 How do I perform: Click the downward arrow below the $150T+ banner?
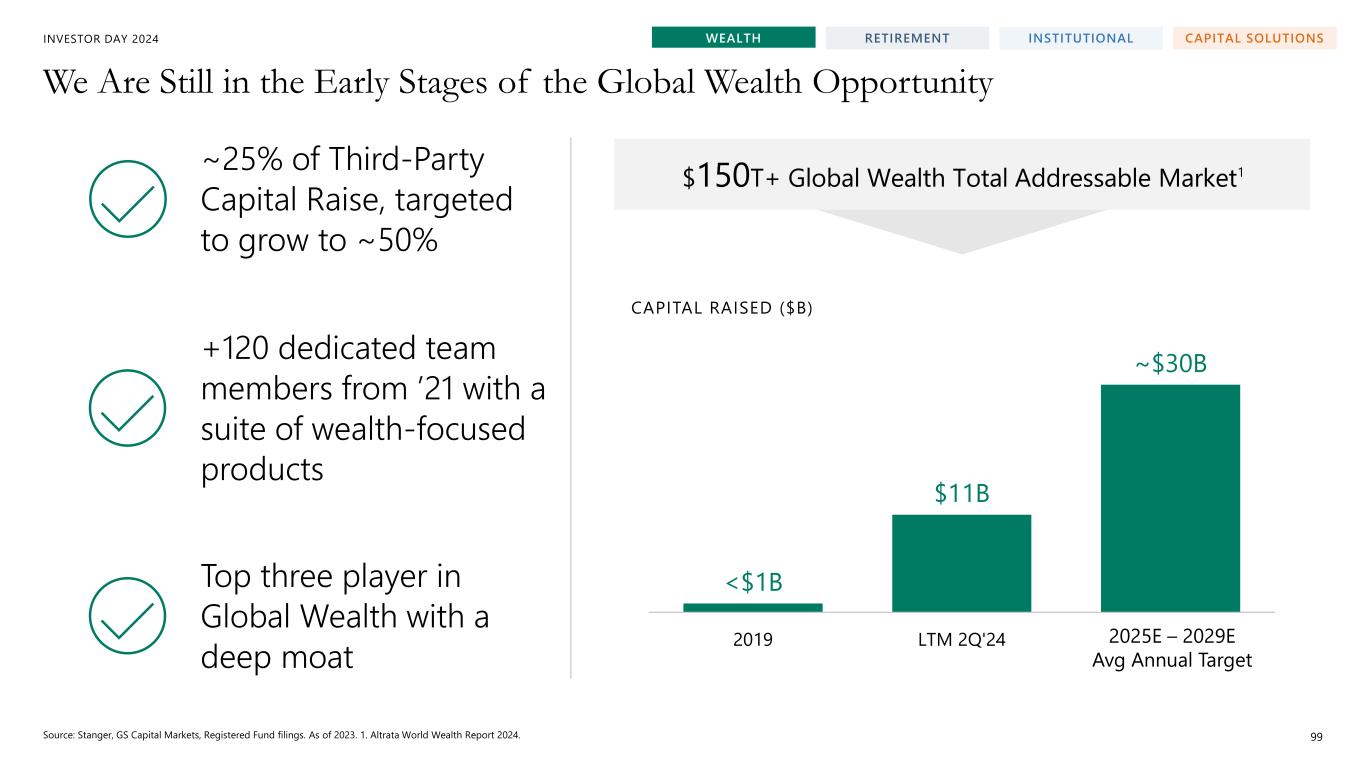pyautogui.click(x=961, y=230)
